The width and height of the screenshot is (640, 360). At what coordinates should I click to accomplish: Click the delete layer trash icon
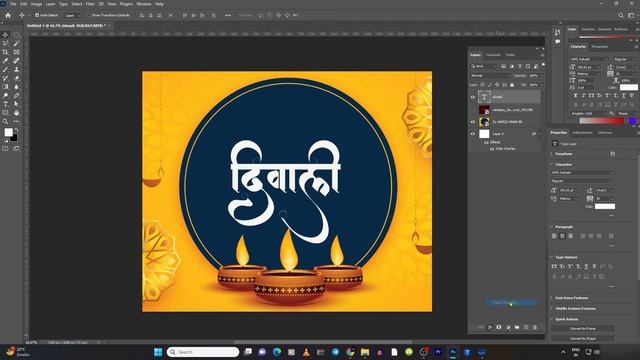[x=535, y=327]
